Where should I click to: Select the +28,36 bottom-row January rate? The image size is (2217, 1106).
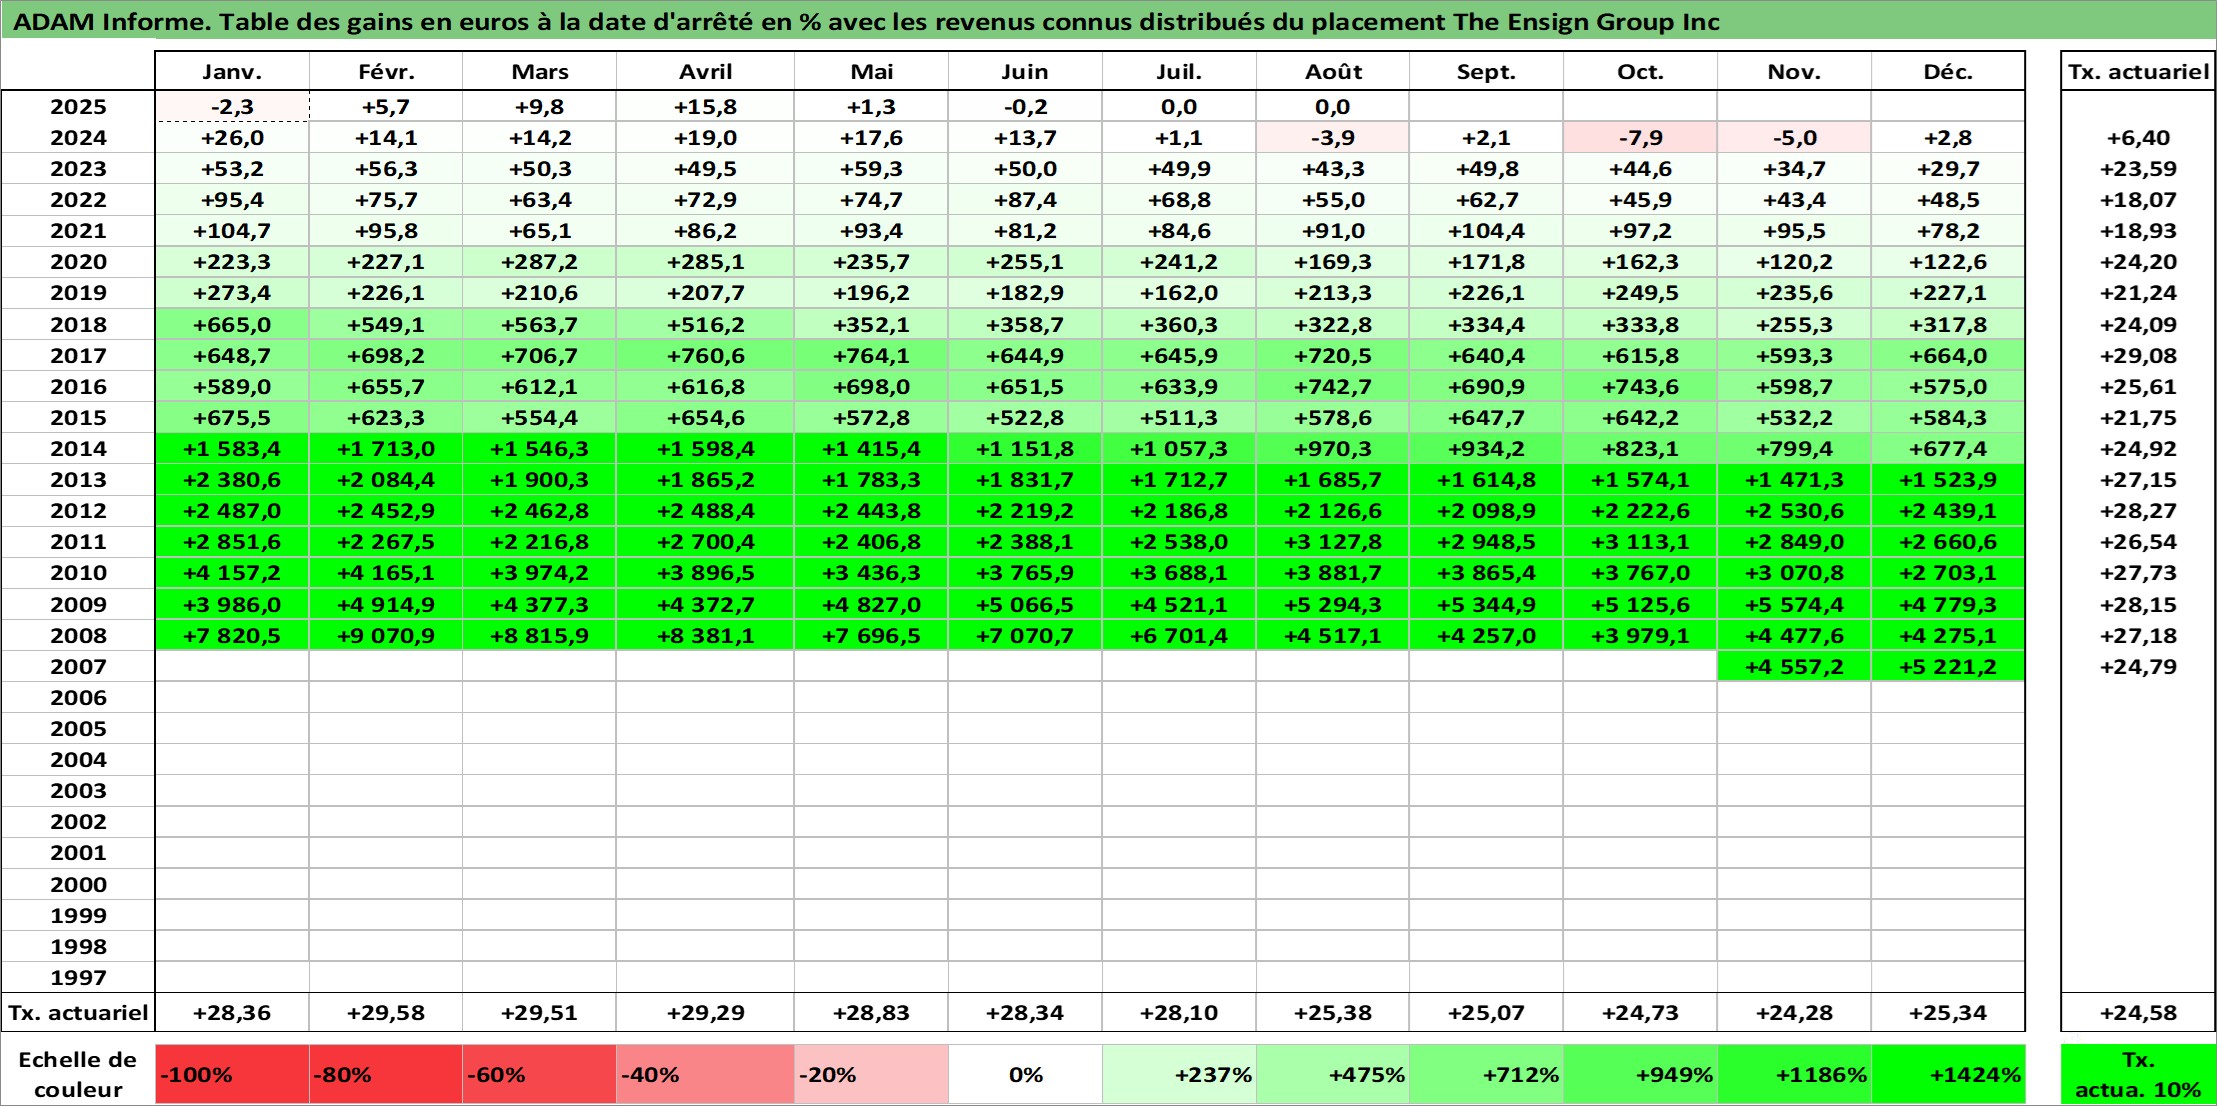point(232,1013)
